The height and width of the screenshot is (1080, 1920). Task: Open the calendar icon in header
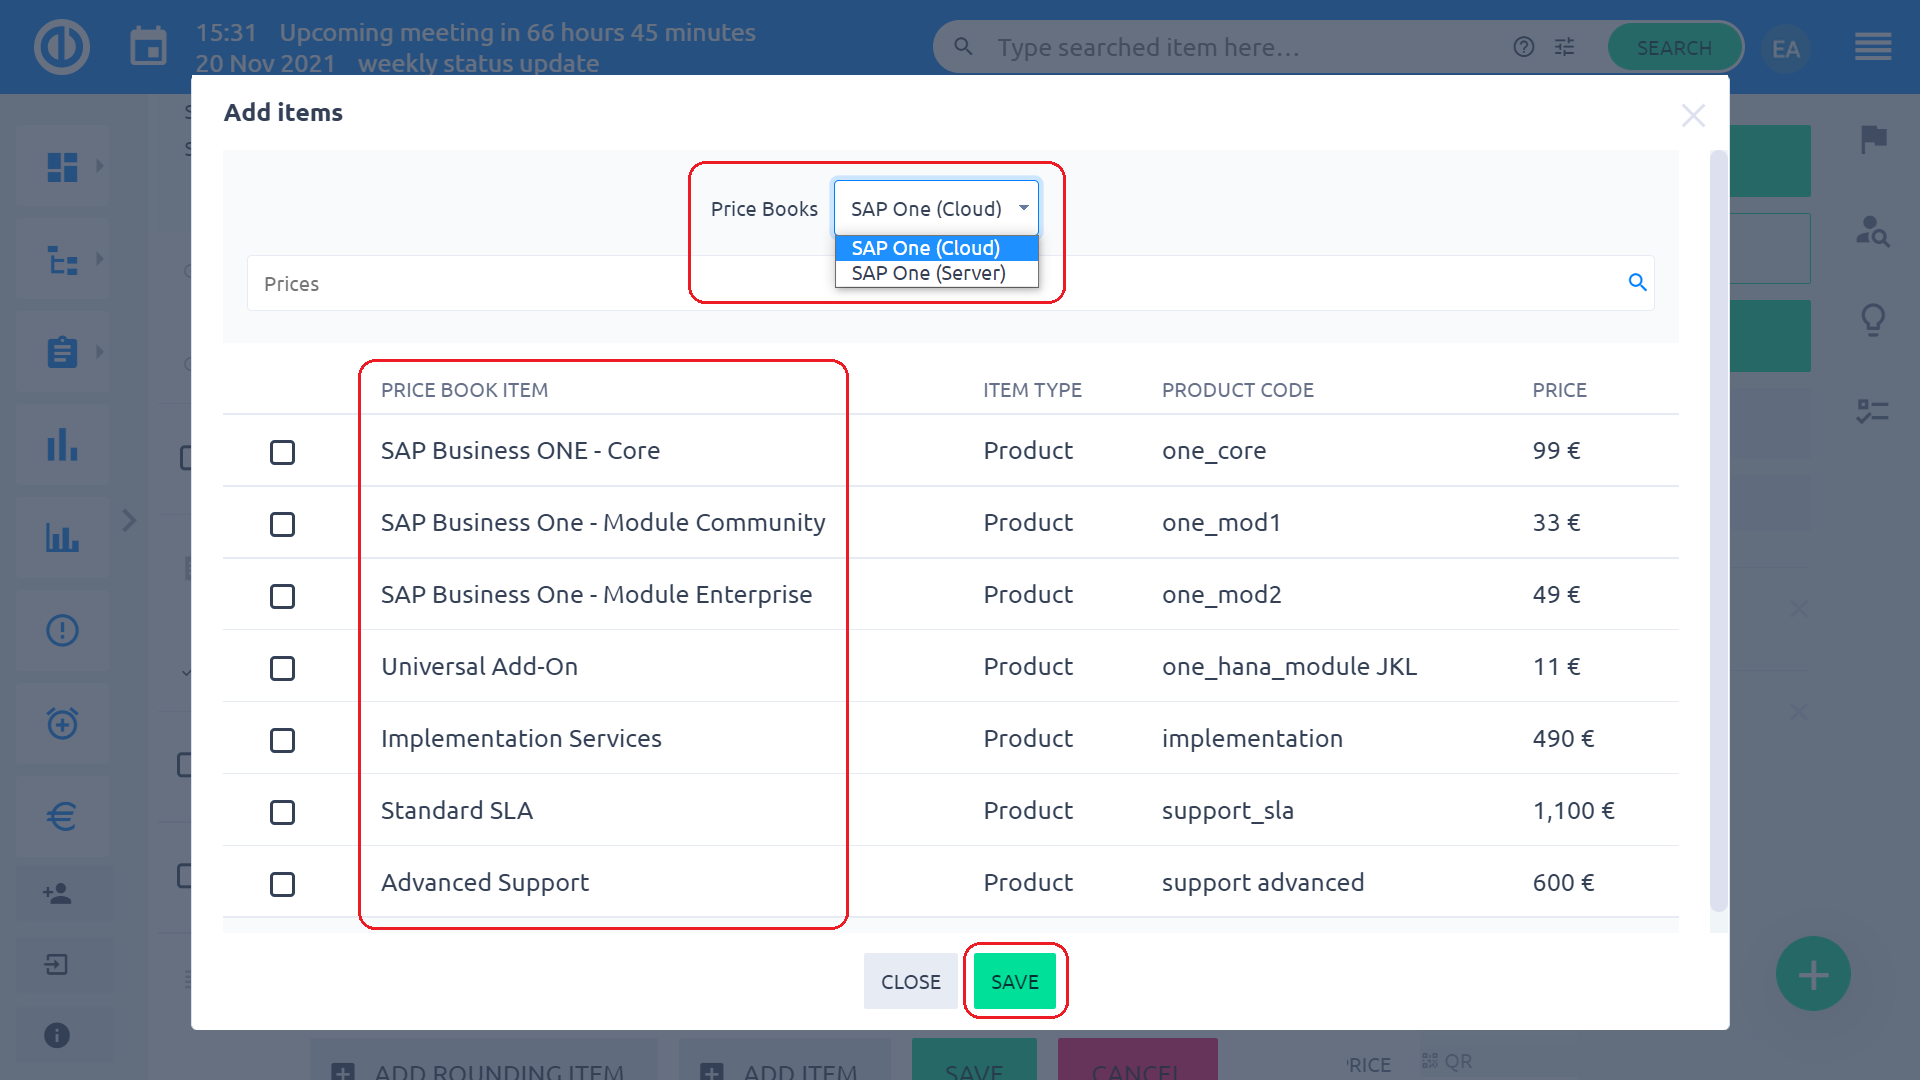point(148,47)
